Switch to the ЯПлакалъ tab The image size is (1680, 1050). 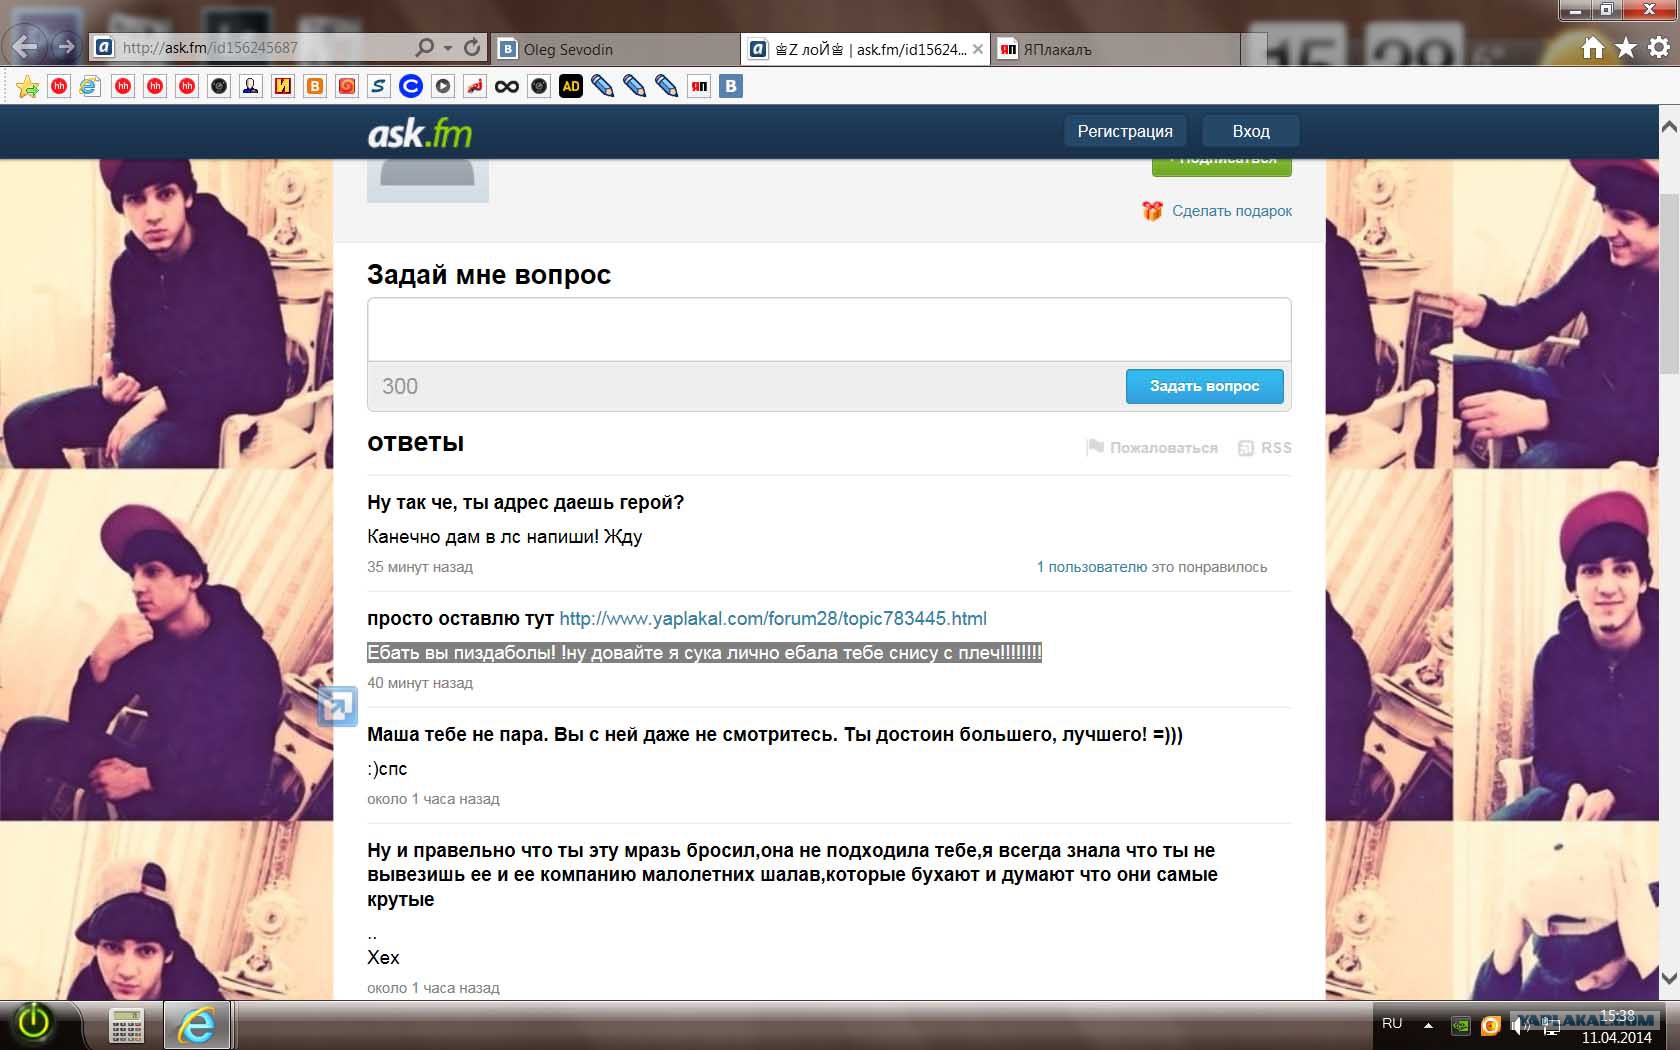[1116, 49]
